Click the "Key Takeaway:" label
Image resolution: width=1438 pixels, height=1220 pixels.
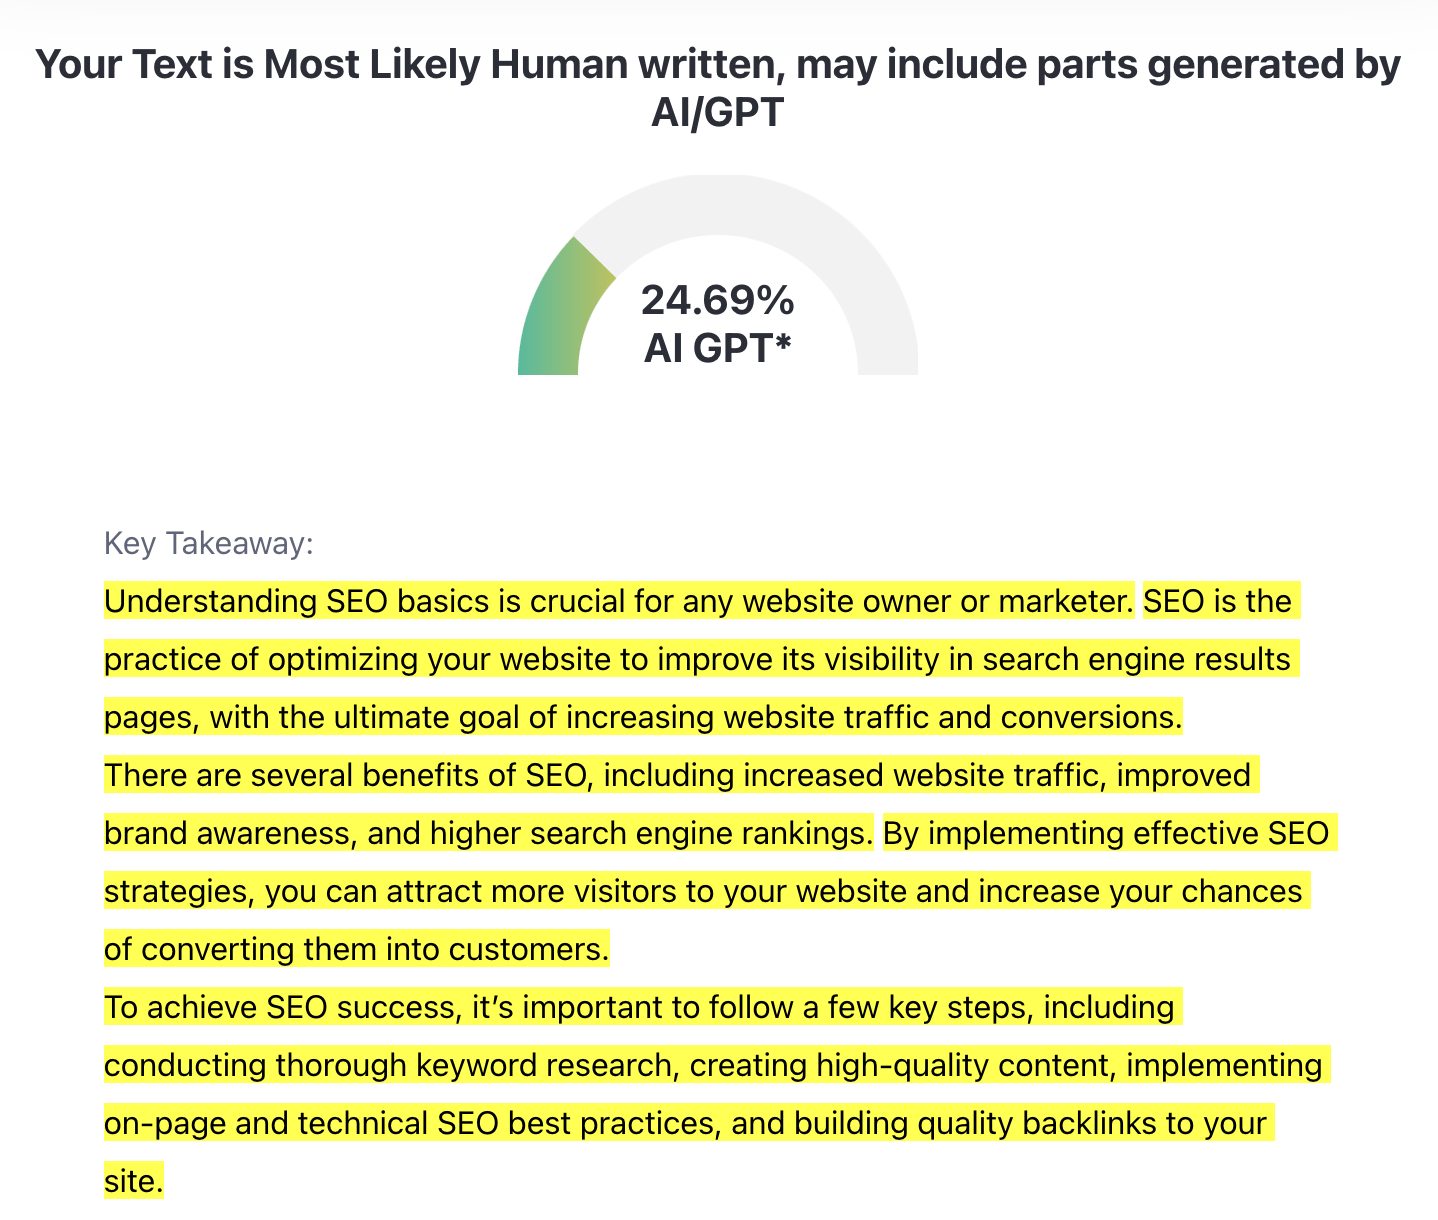click(x=208, y=544)
